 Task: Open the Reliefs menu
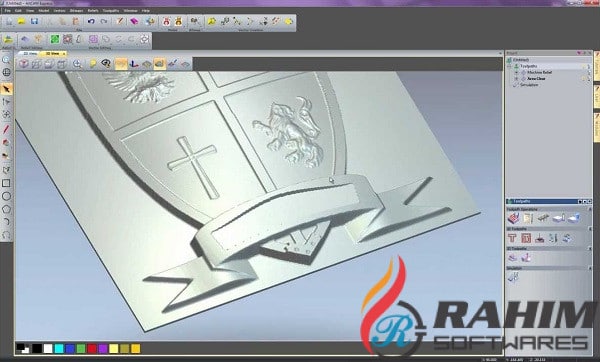click(x=93, y=11)
